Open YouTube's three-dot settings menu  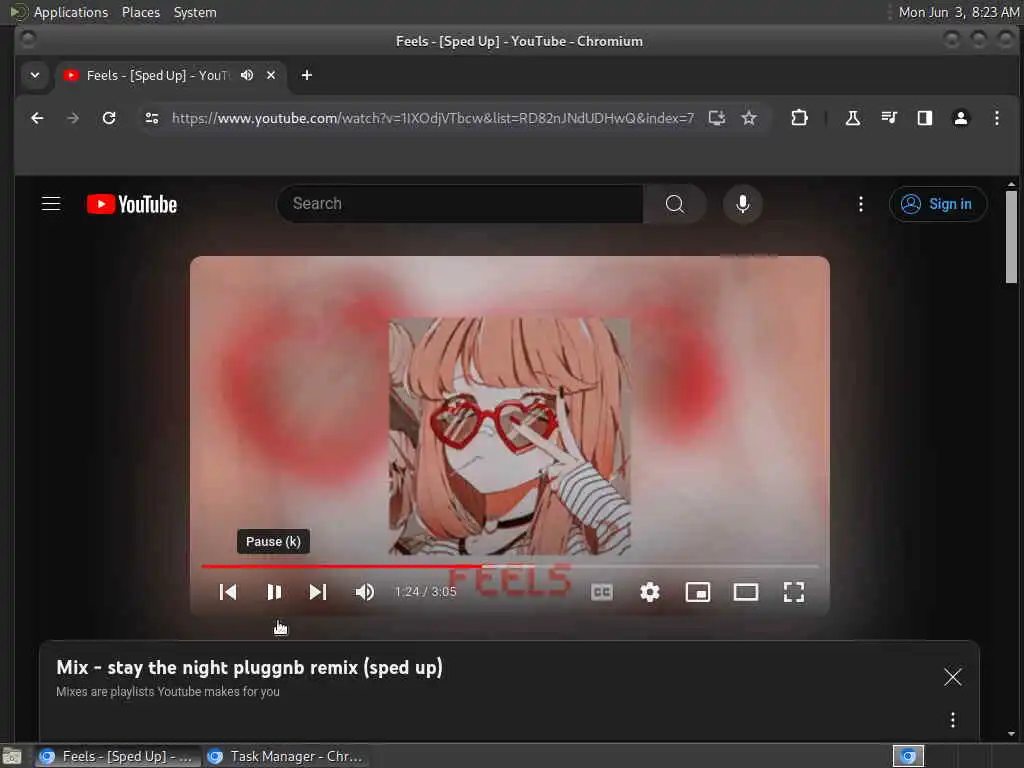point(861,204)
